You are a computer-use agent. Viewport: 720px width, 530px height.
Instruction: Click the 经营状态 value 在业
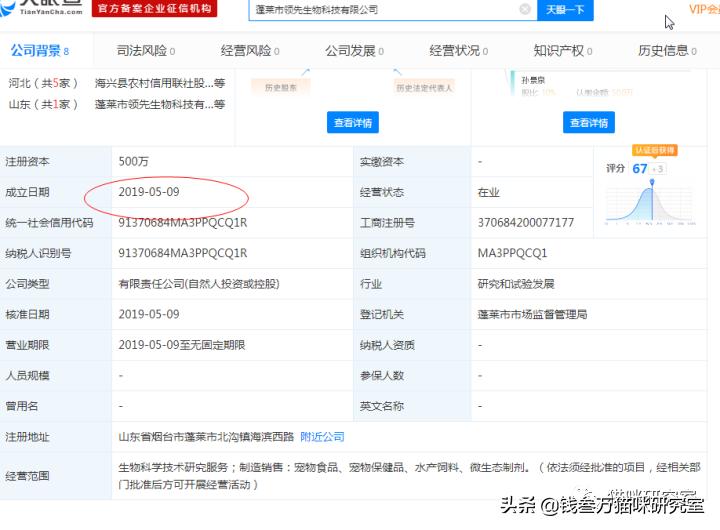[489, 192]
